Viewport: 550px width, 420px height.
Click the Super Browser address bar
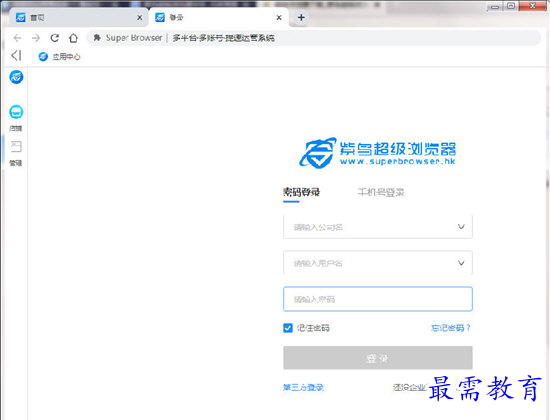coord(313,38)
